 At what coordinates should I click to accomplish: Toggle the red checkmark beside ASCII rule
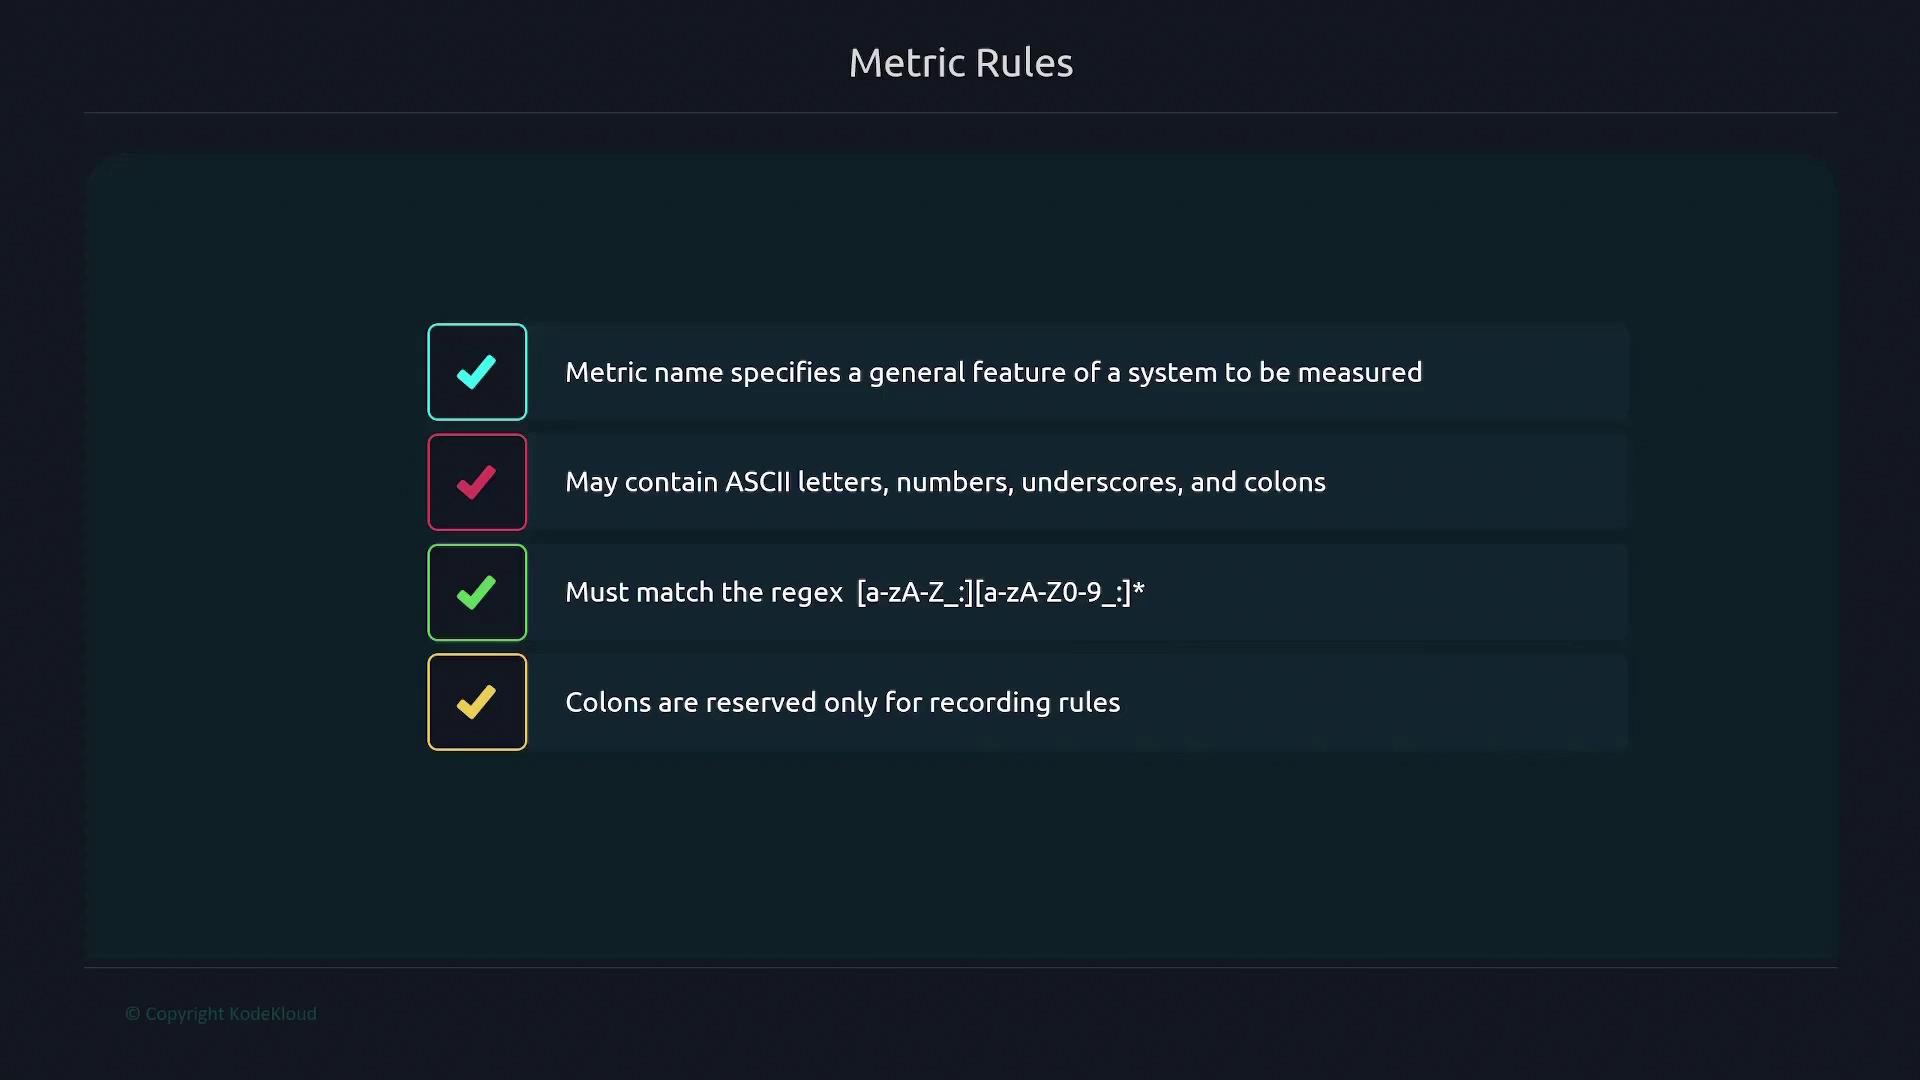coord(477,482)
